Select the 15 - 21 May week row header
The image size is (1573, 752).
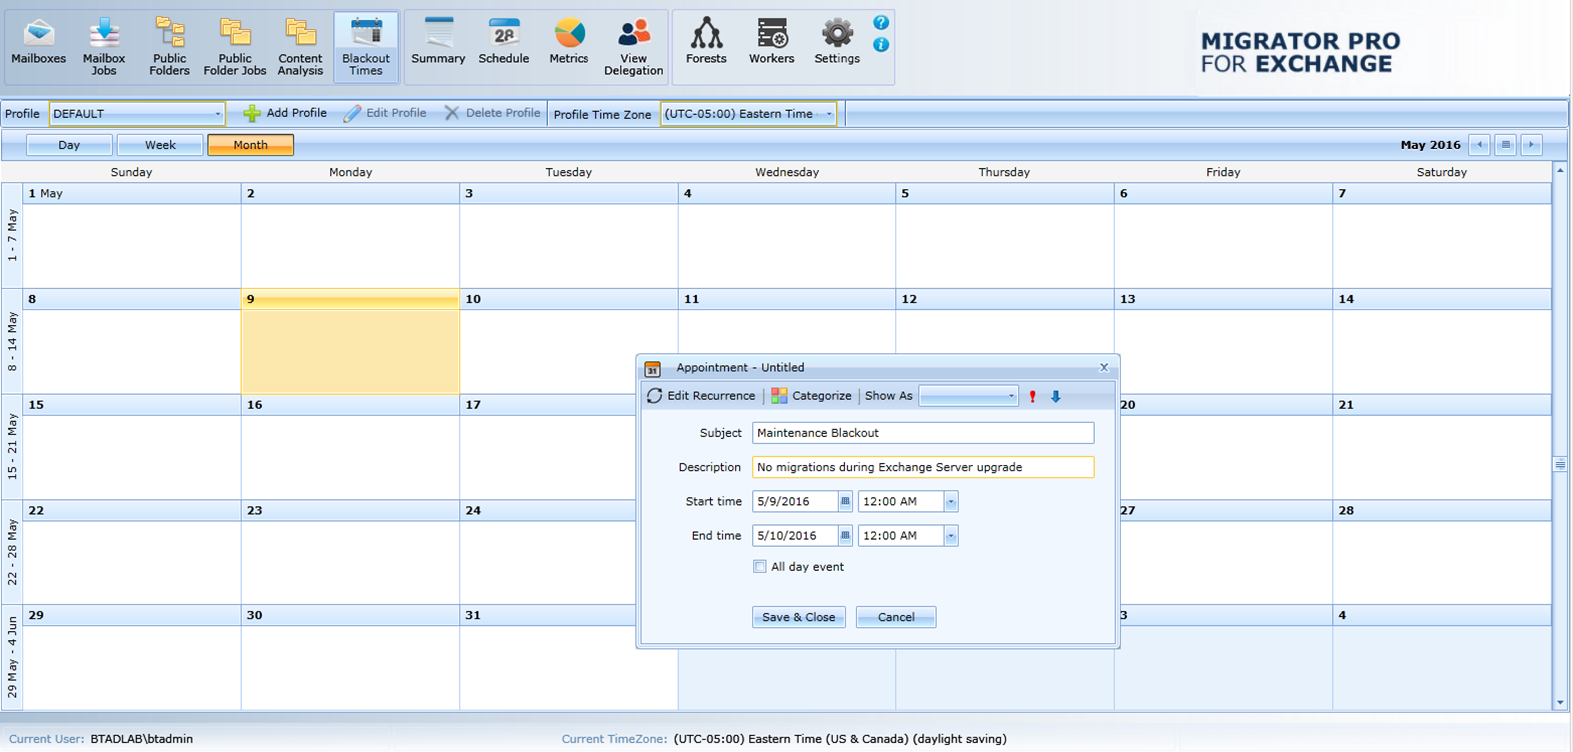(12, 447)
